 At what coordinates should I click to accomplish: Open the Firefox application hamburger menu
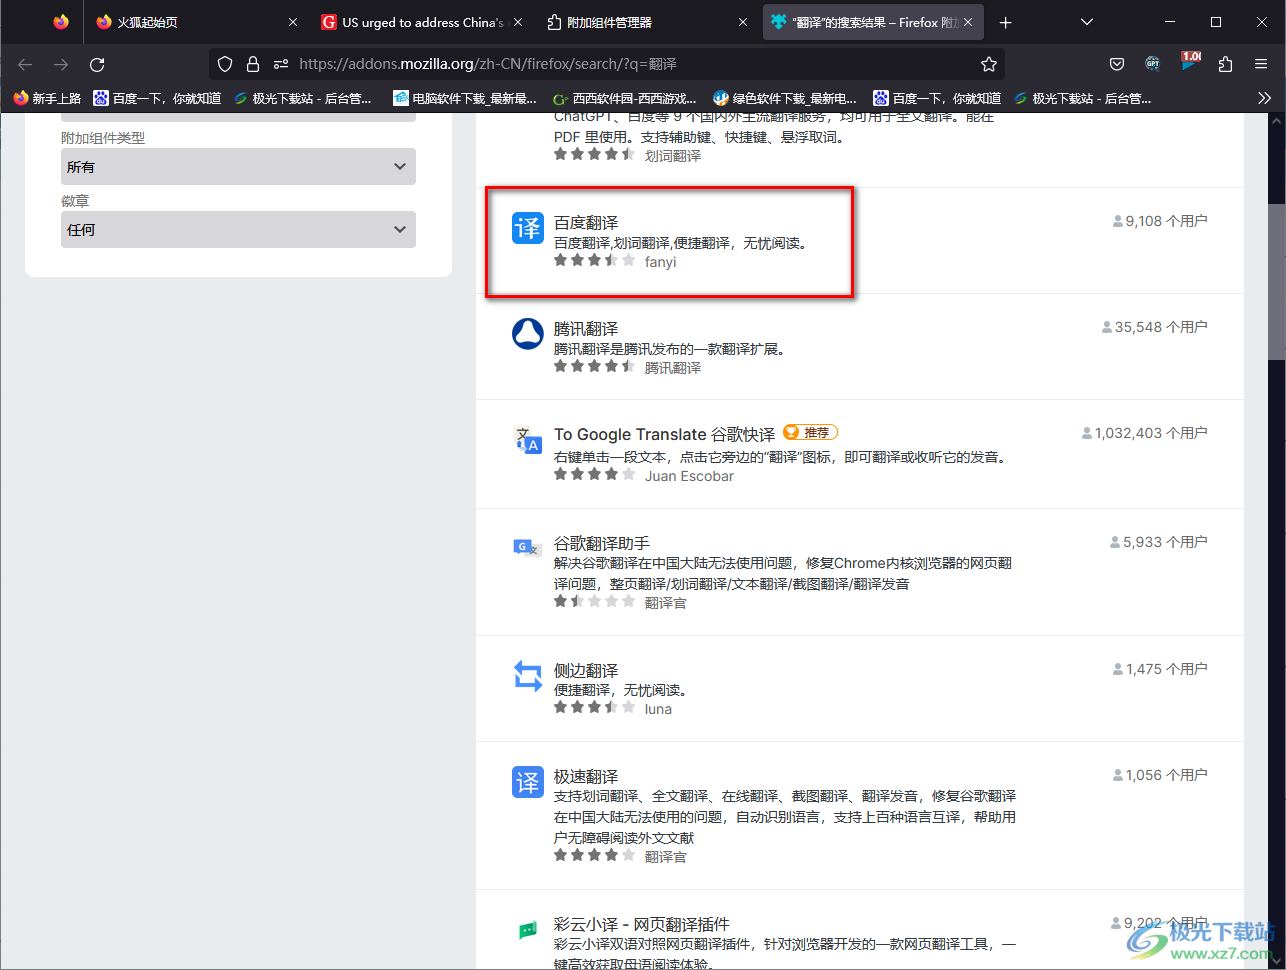click(x=1261, y=64)
